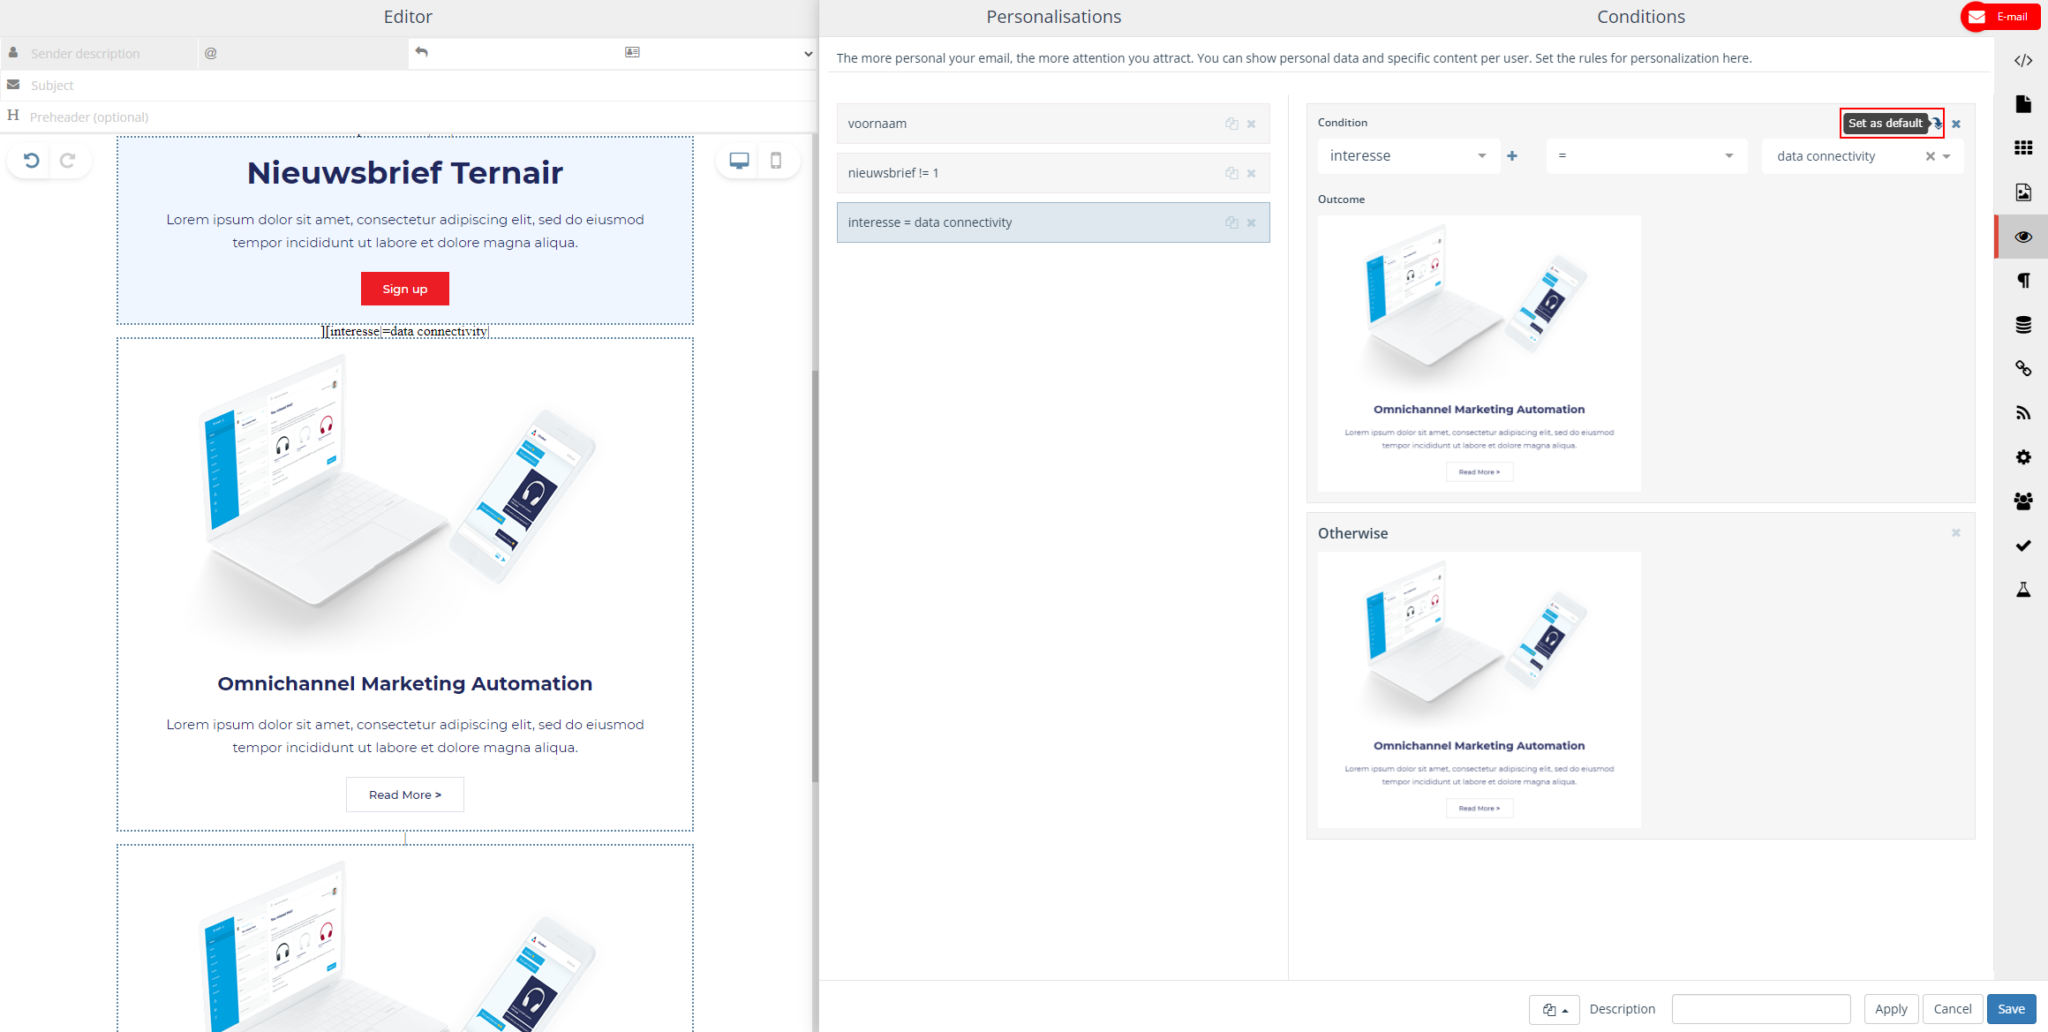This screenshot has height=1032, width=2048.
Task: Switch to desktop preview
Action: pos(739,160)
